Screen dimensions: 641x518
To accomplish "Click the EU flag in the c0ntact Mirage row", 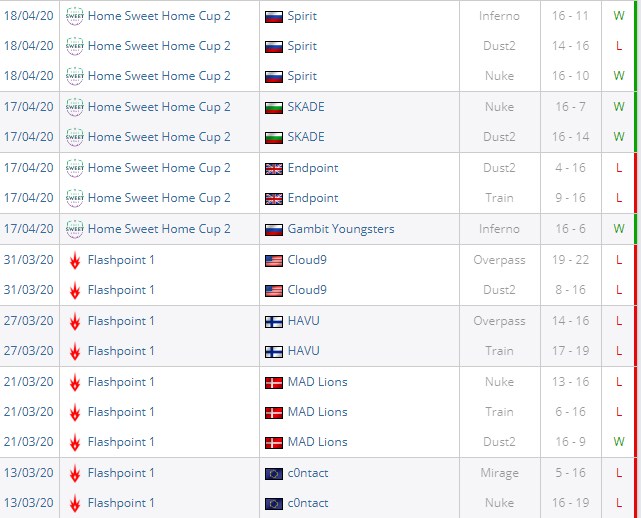I will 273,473.
